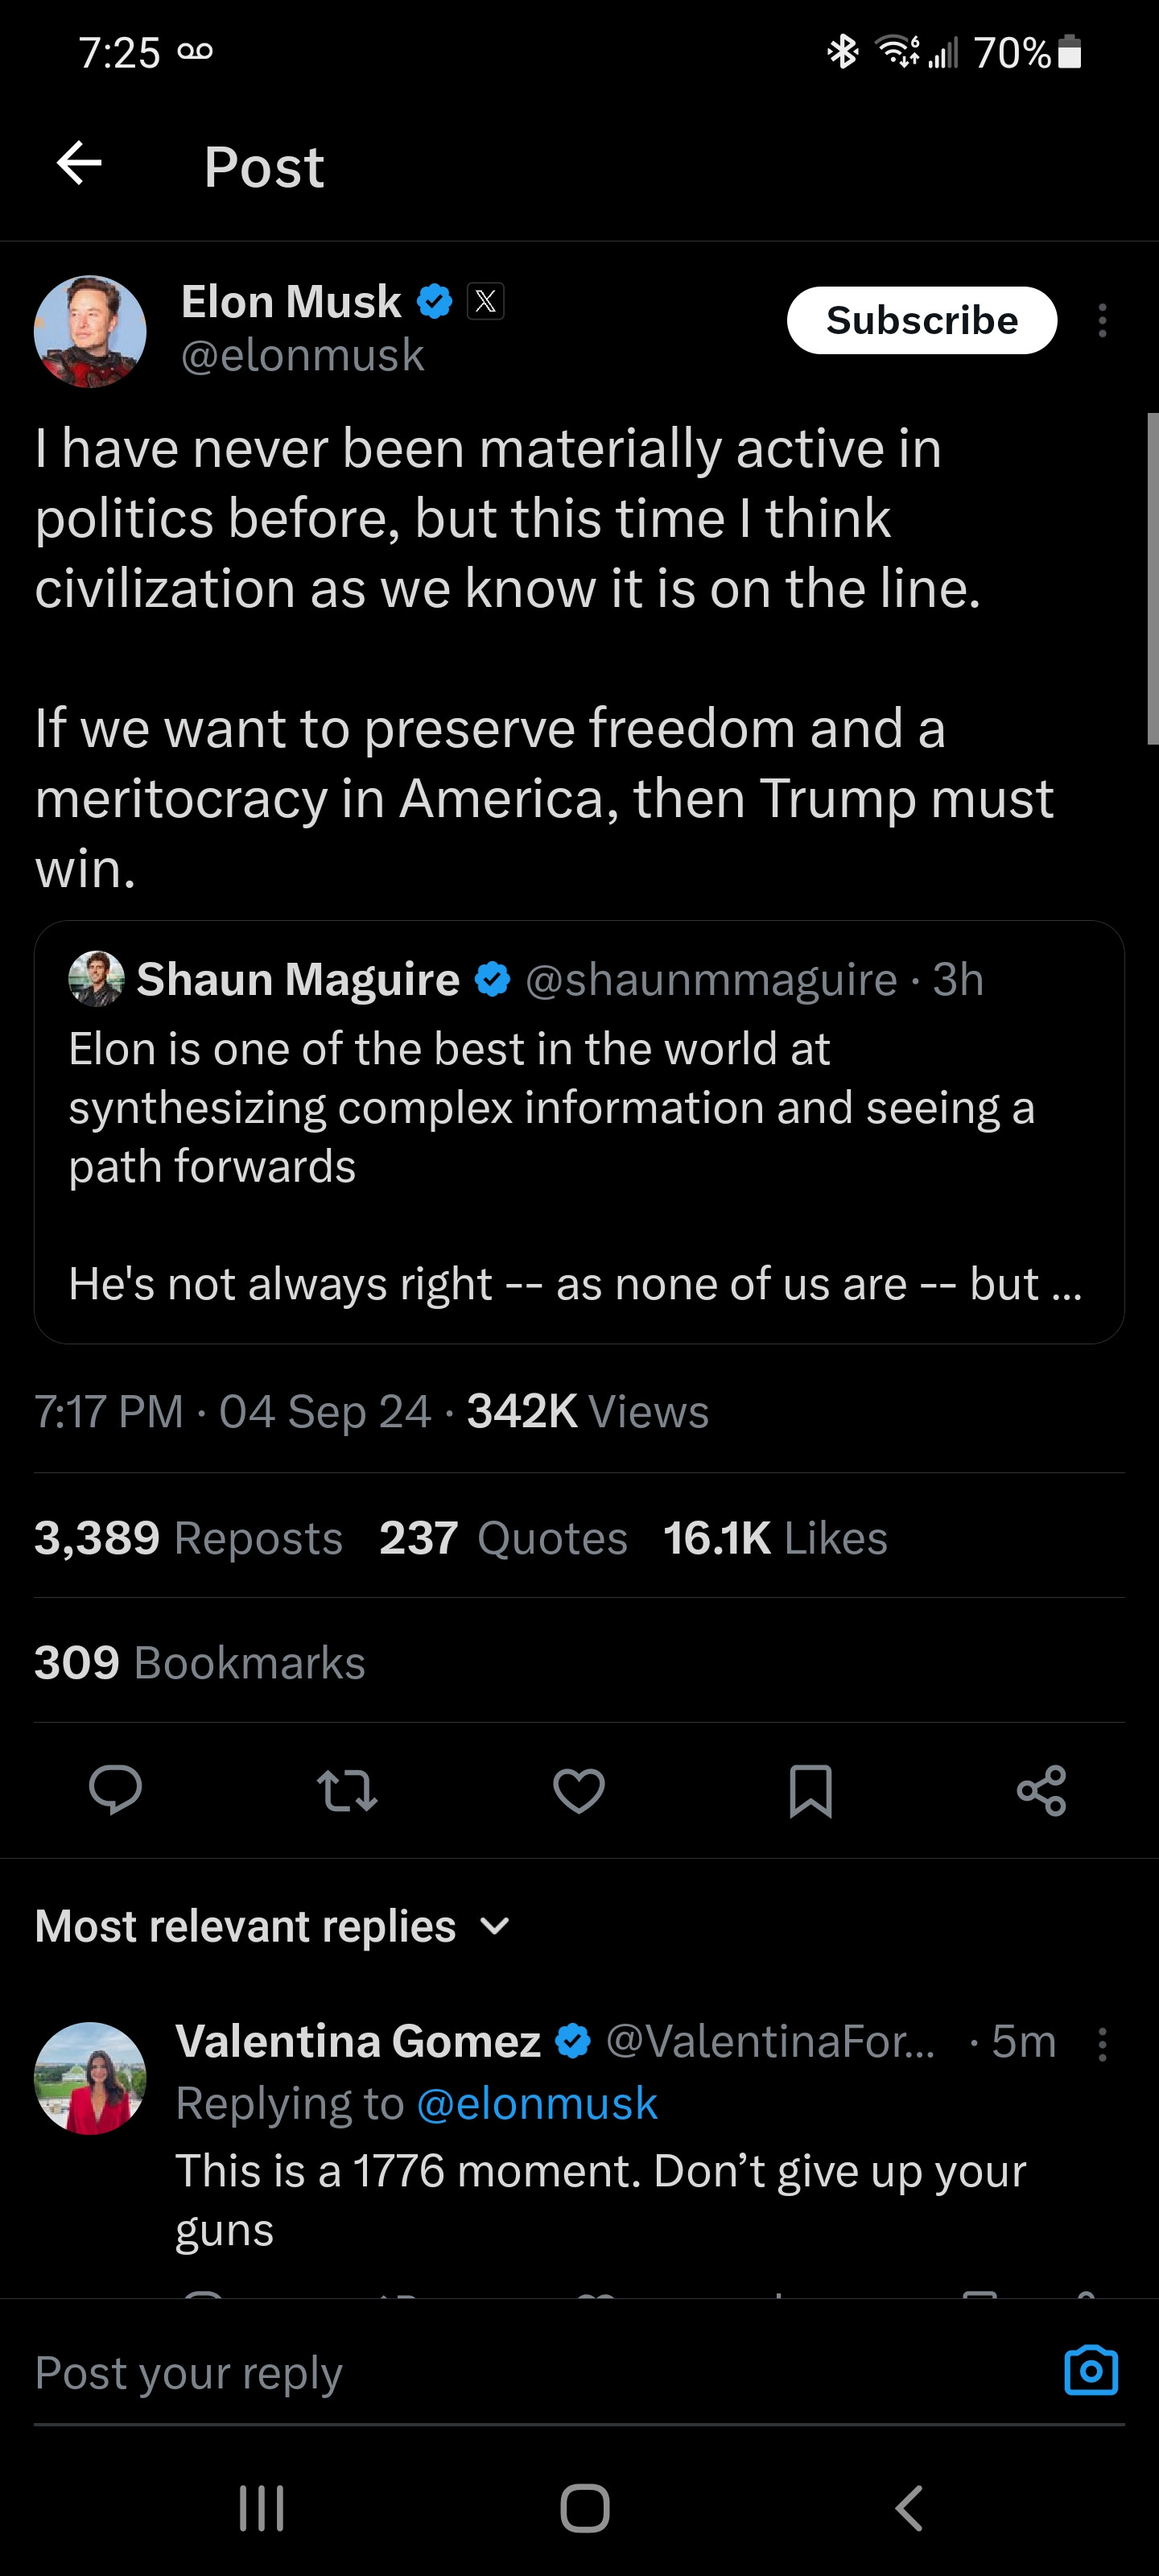View the 3,389 Reposts list
The image size is (1159, 2576).
188,1538
